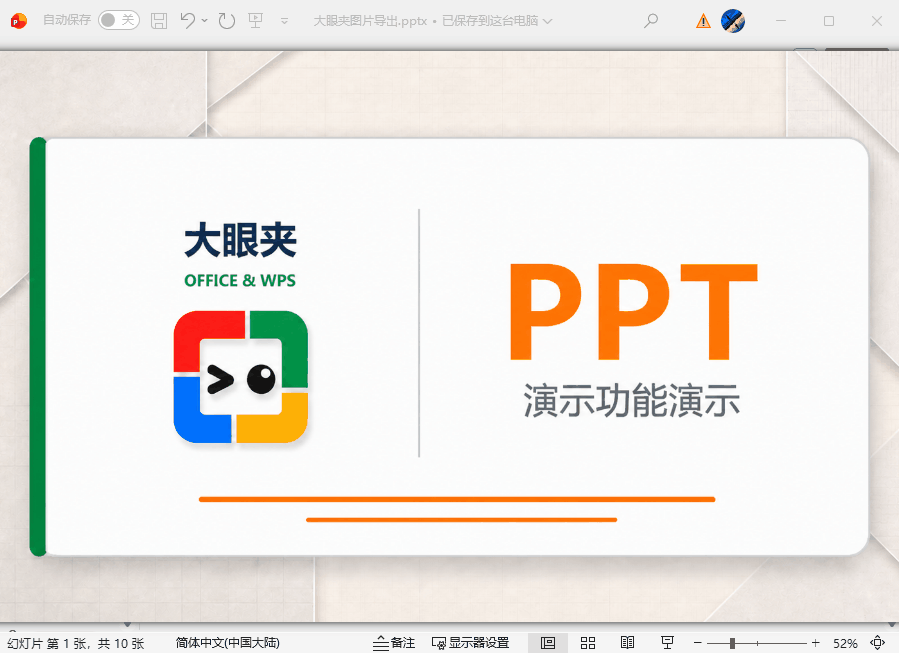Viewport: 899px width, 653px height.
Task: Click the Save disk icon
Action: tap(159, 21)
